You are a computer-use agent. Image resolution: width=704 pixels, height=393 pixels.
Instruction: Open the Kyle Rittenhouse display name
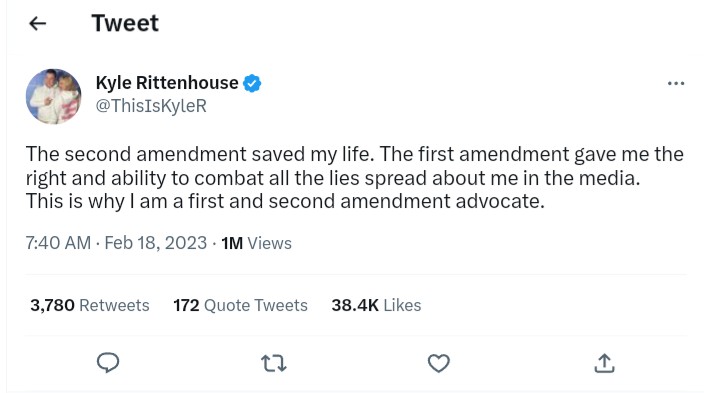[167, 83]
